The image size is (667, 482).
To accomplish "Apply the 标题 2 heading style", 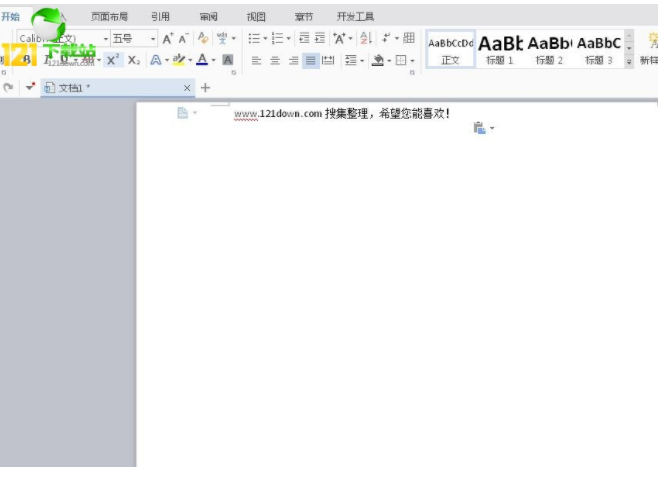I will (x=549, y=48).
